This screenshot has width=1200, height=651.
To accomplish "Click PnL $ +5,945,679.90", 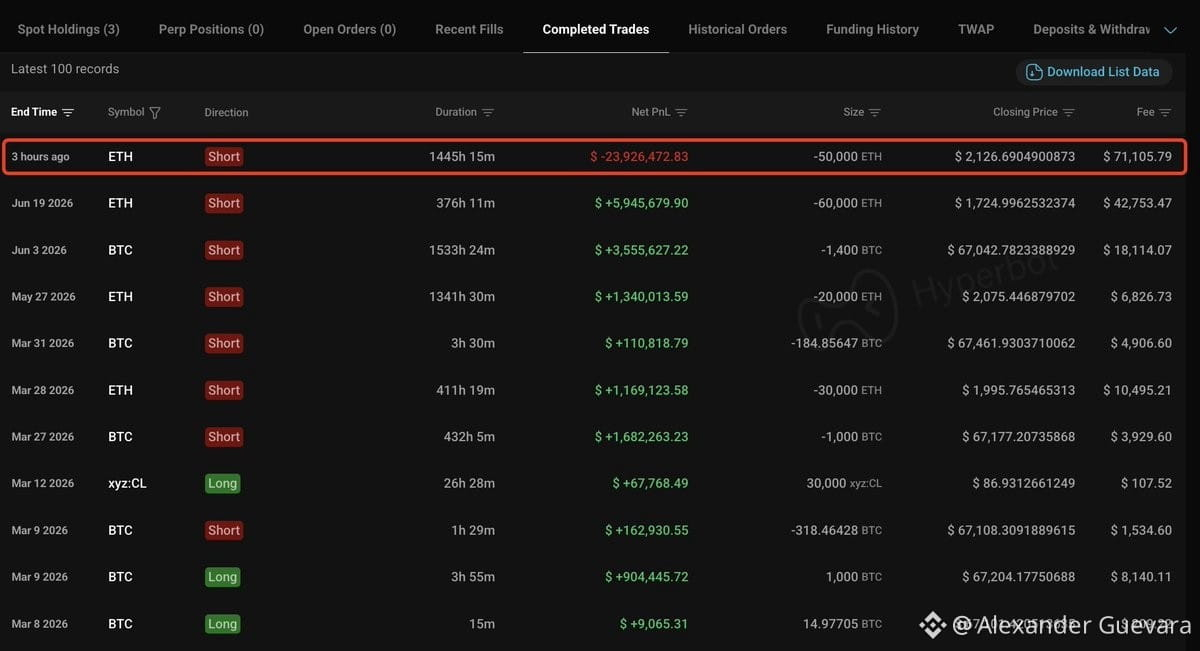I will click(x=641, y=203).
